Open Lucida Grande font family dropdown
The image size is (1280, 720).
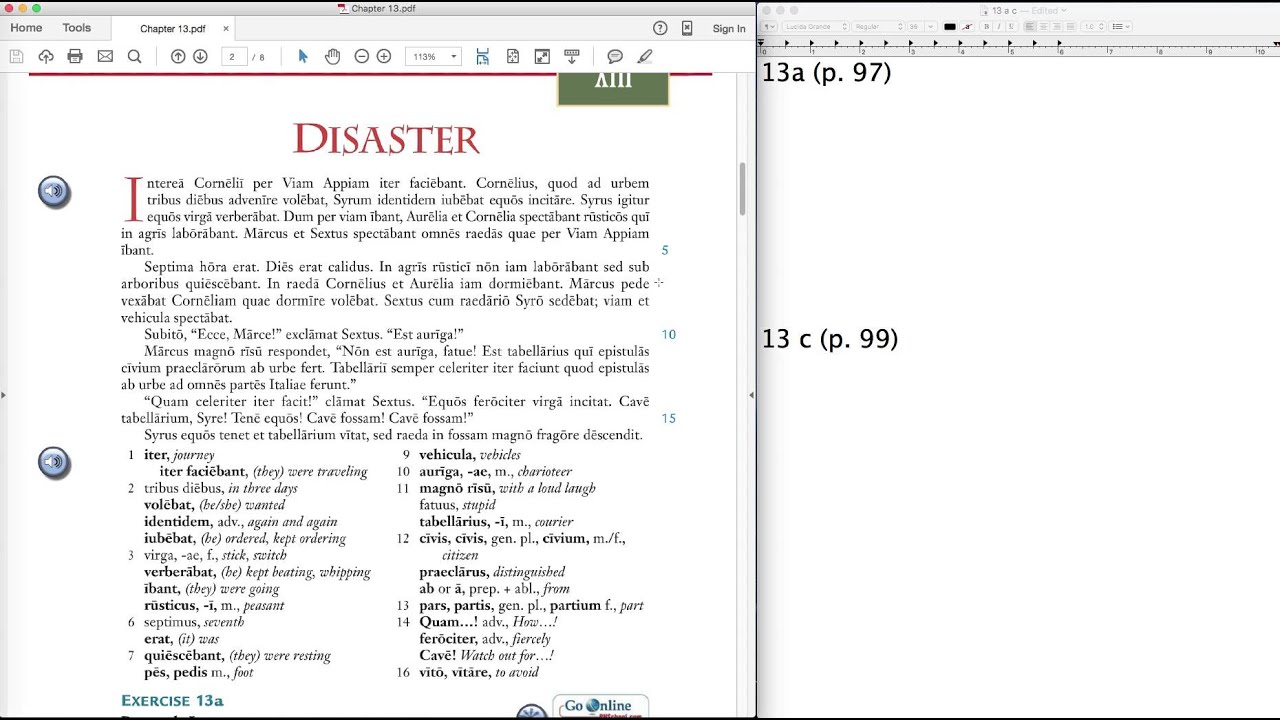point(815,26)
